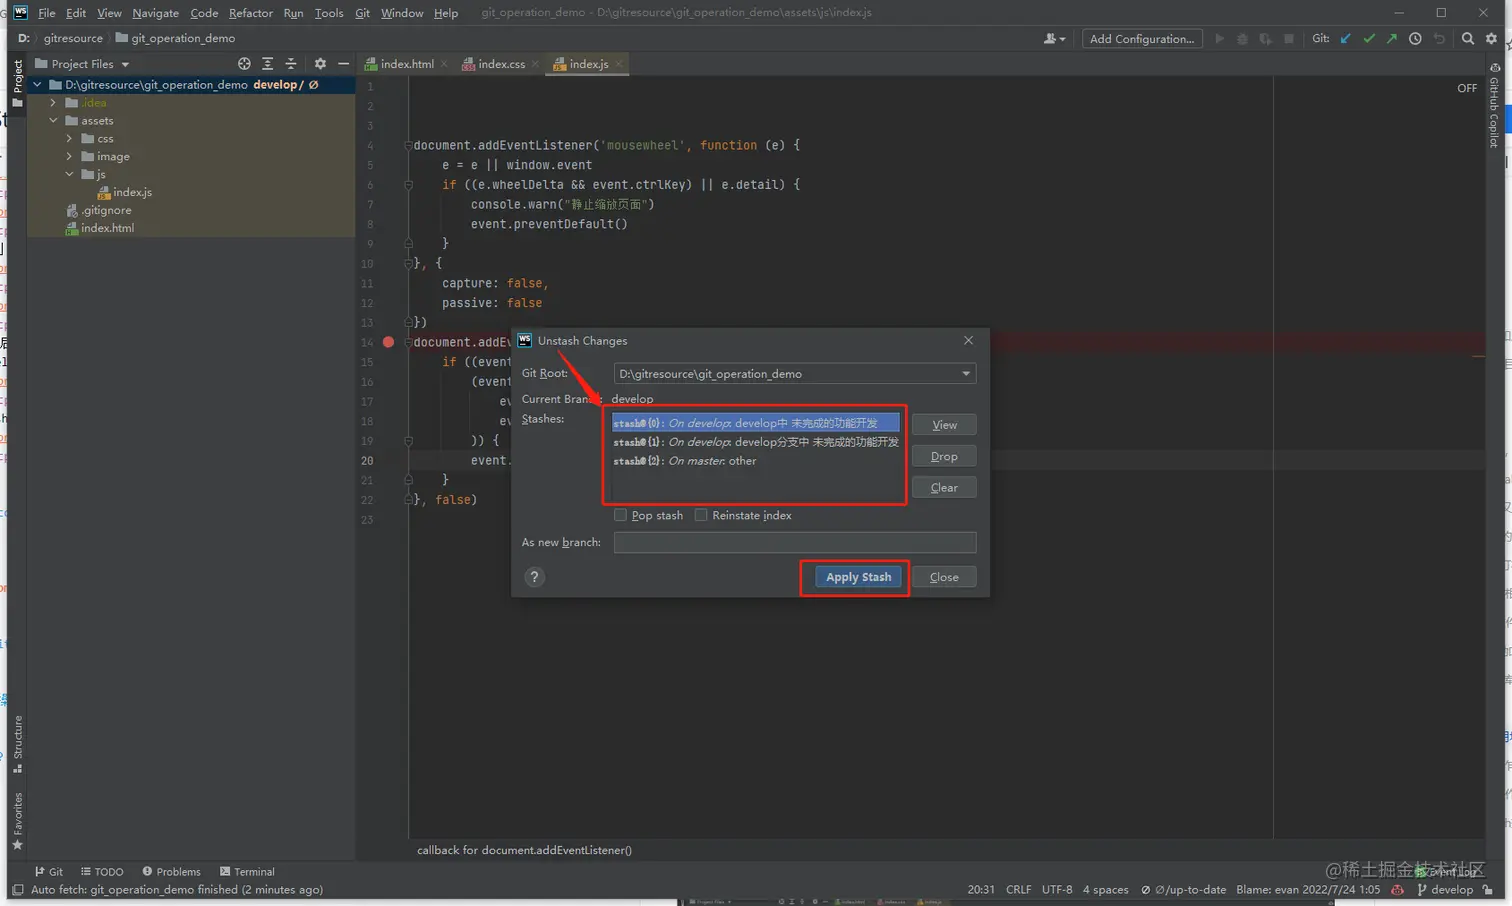
Task: Open search everywhere magnifier icon
Action: tap(1466, 38)
